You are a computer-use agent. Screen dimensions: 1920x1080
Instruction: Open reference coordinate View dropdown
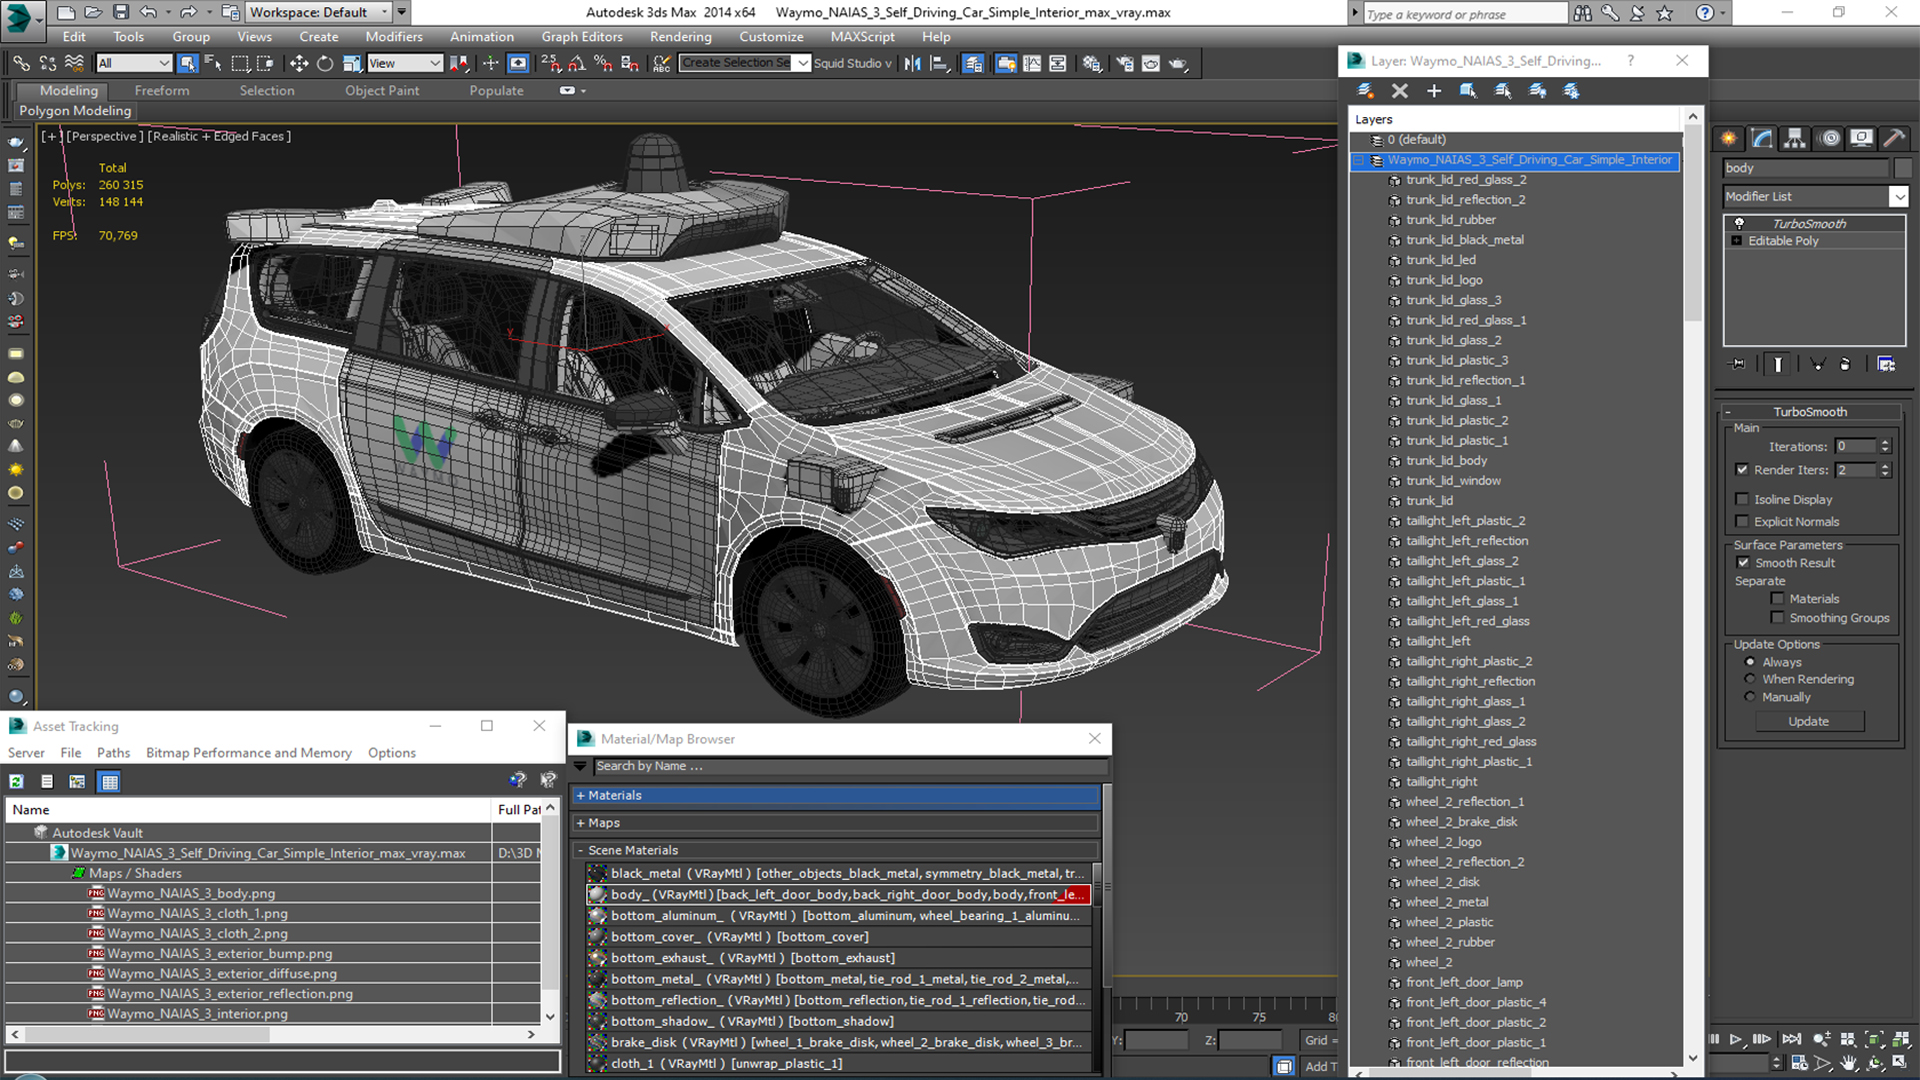click(x=405, y=63)
